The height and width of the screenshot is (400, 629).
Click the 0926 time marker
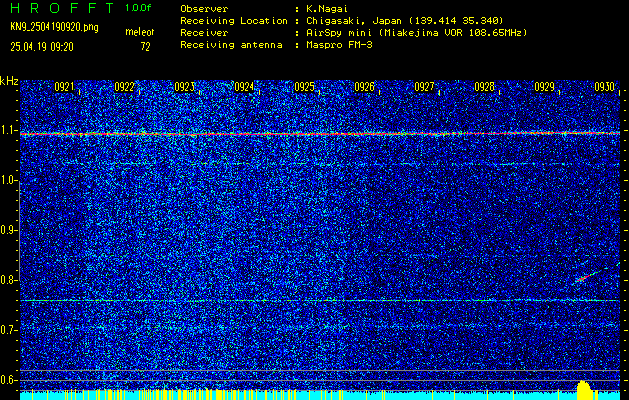(x=365, y=87)
